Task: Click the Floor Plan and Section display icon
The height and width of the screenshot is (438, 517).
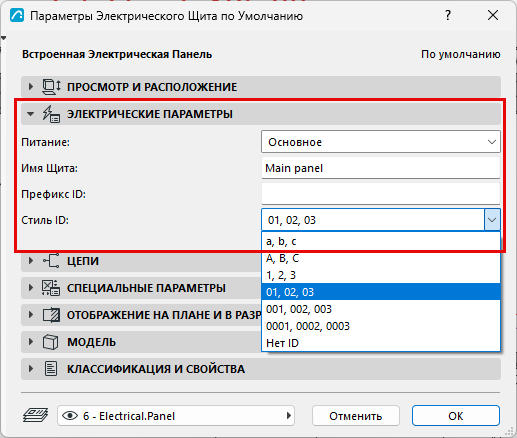Action: [x=51, y=315]
